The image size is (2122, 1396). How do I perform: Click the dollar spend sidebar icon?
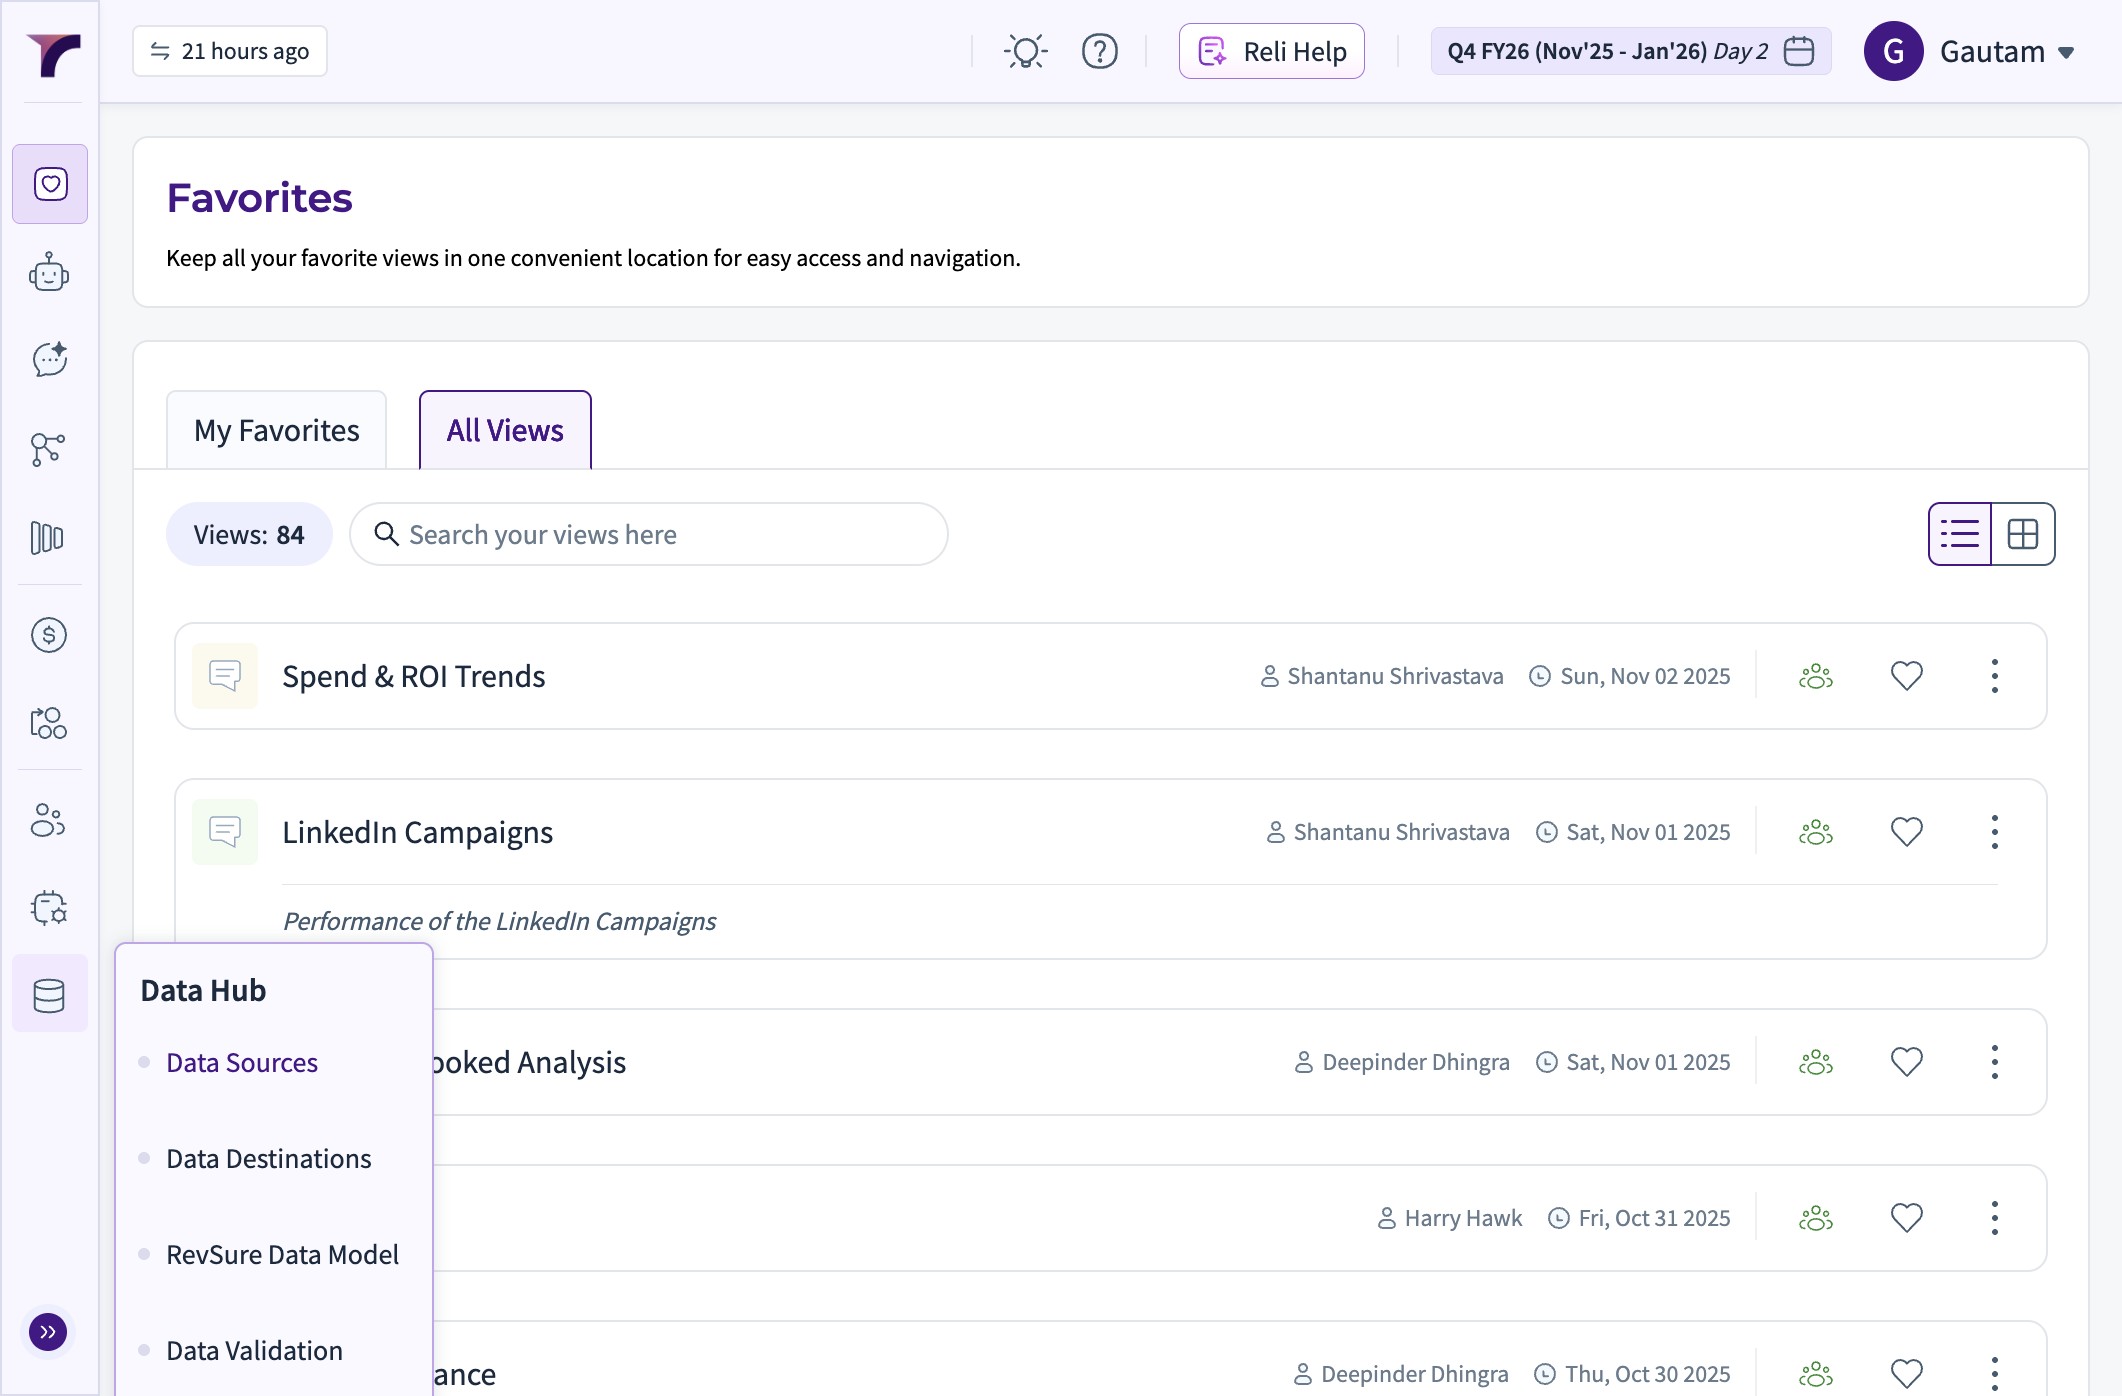[x=49, y=635]
